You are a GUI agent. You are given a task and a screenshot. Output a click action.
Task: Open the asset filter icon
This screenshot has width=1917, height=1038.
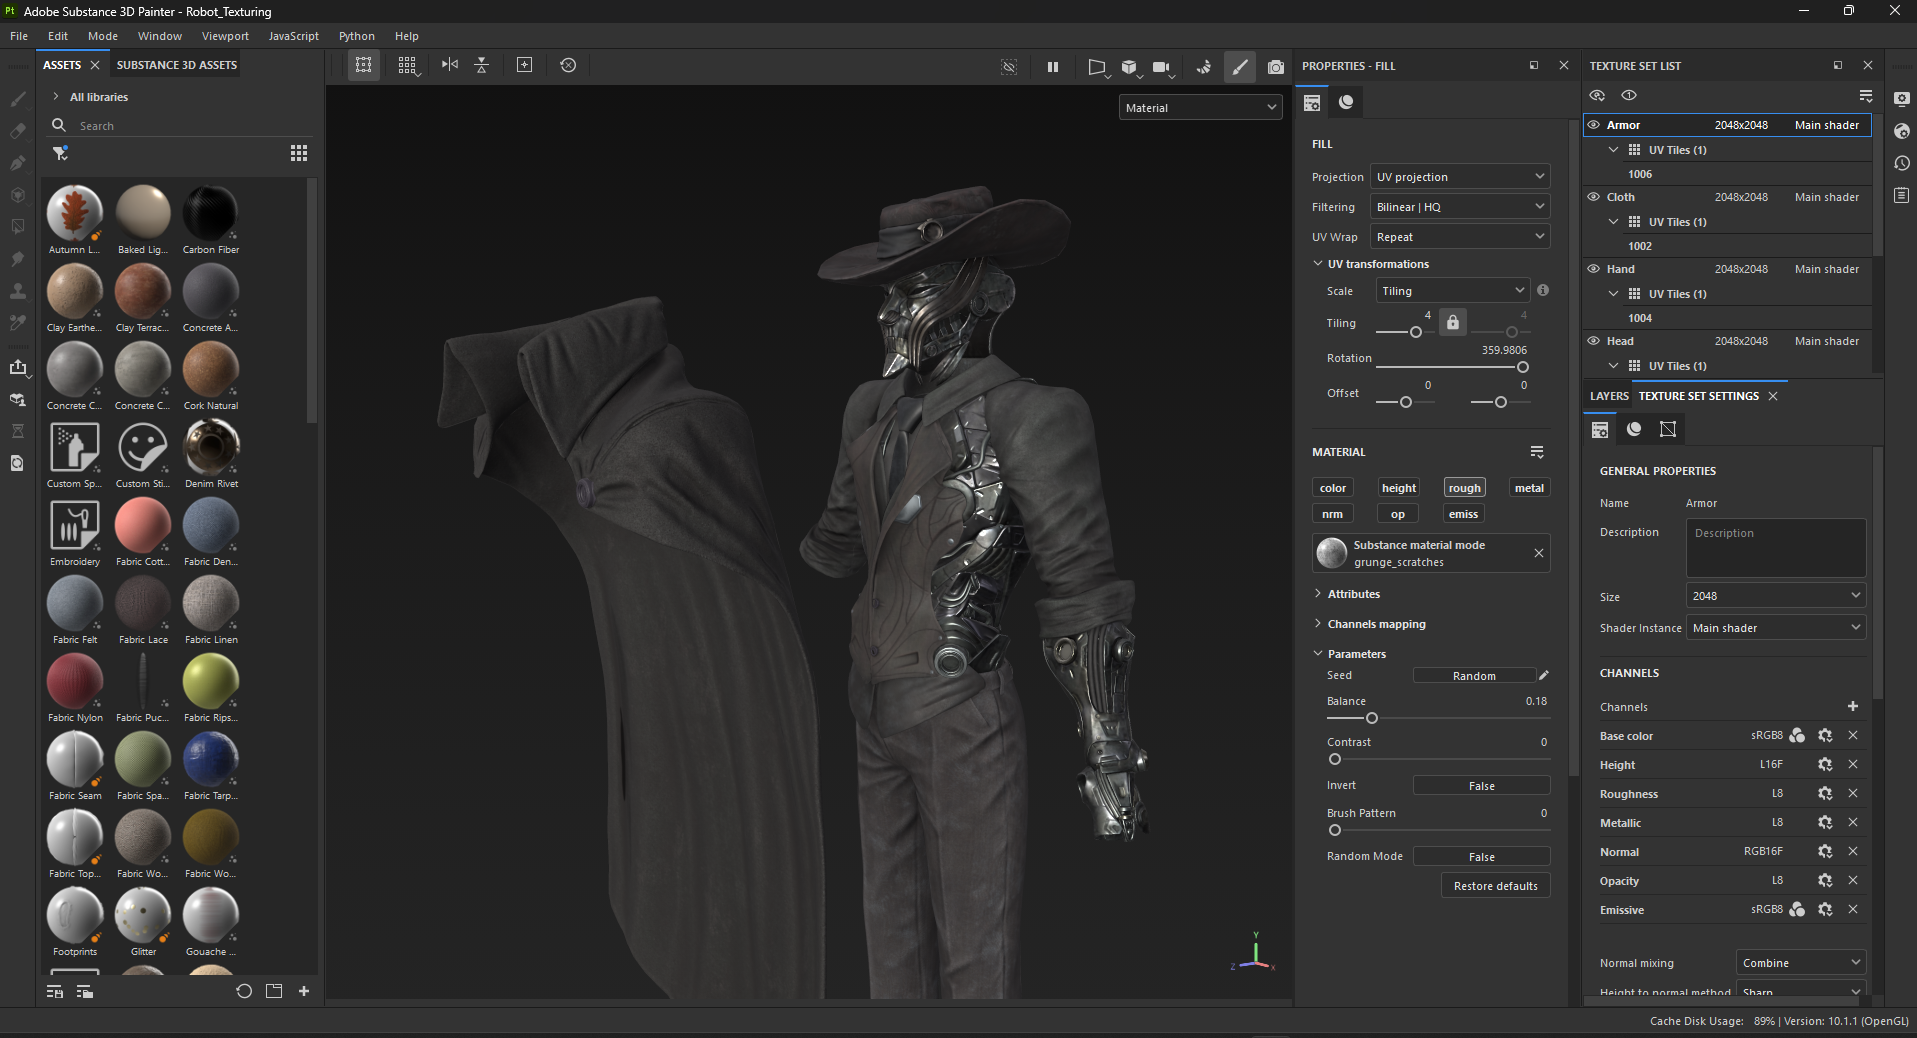61,153
